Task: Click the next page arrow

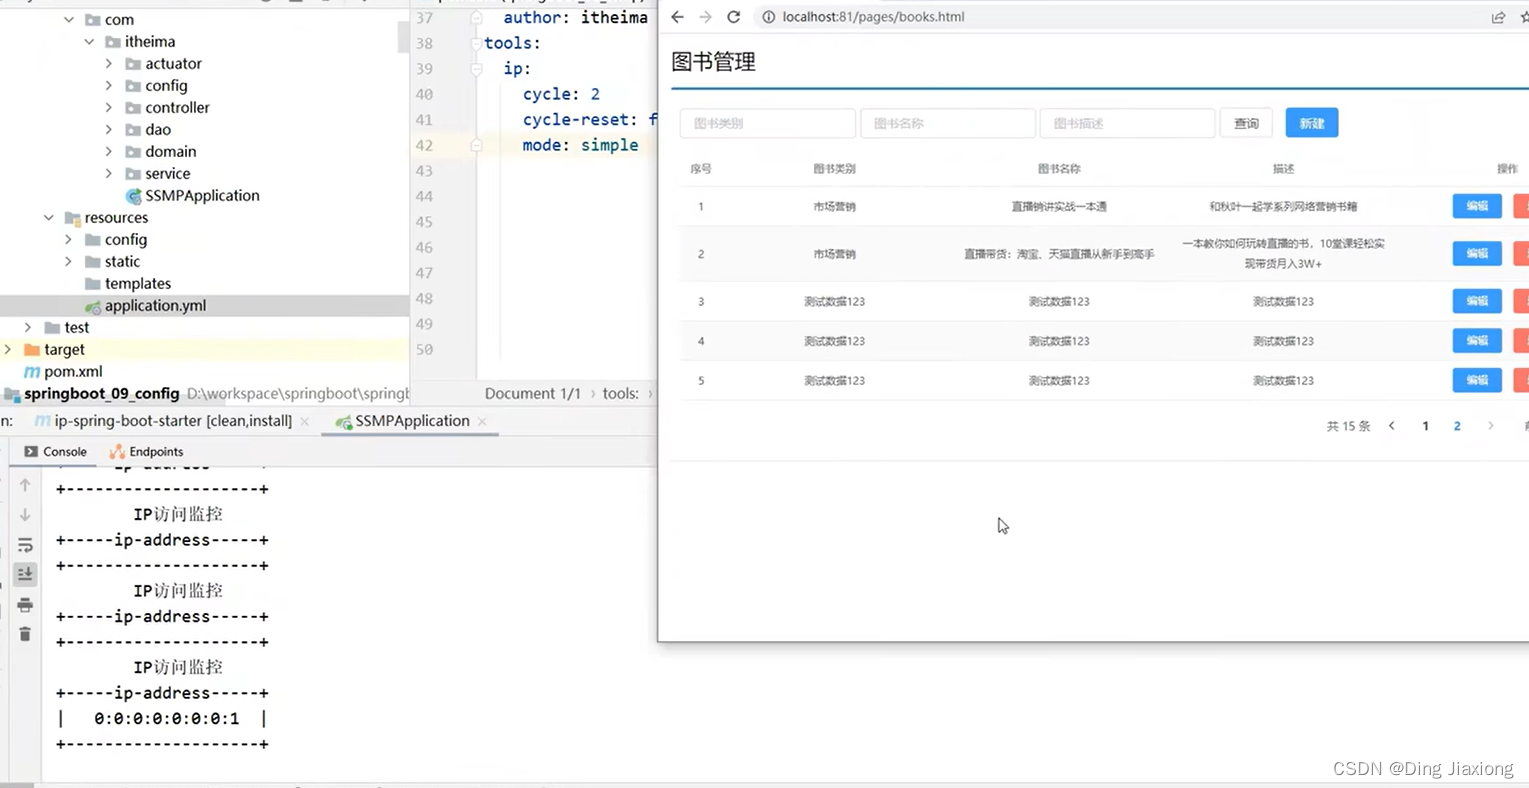Action: click(1490, 426)
